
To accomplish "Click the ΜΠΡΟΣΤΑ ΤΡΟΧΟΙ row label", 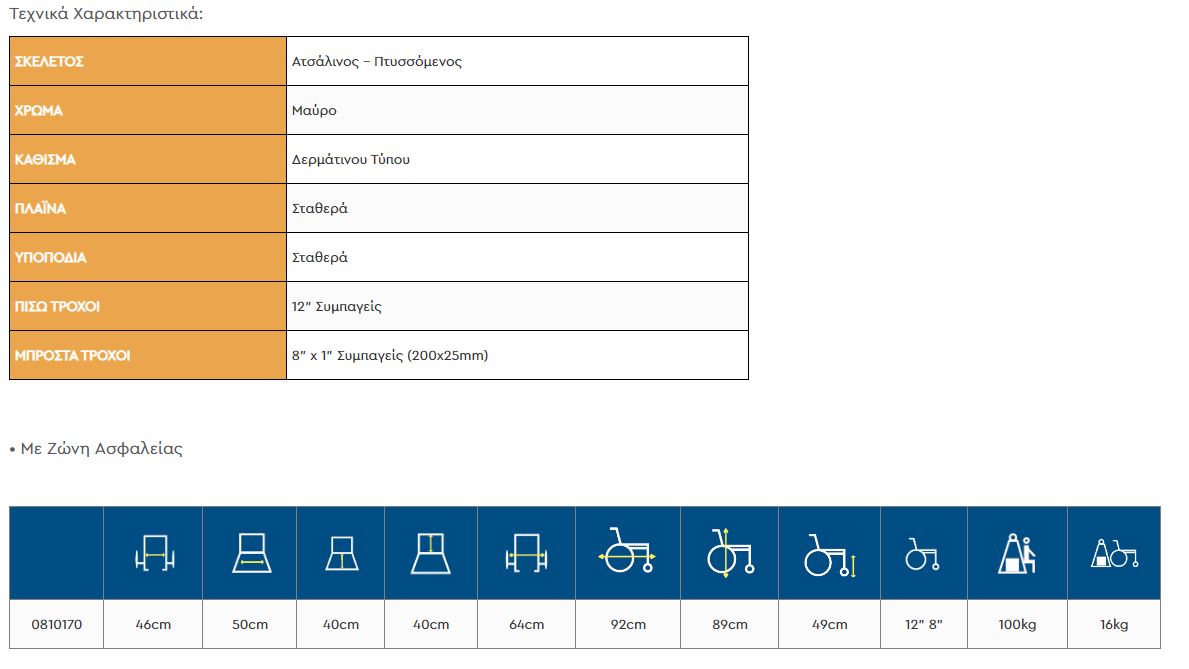I will [x=73, y=355].
